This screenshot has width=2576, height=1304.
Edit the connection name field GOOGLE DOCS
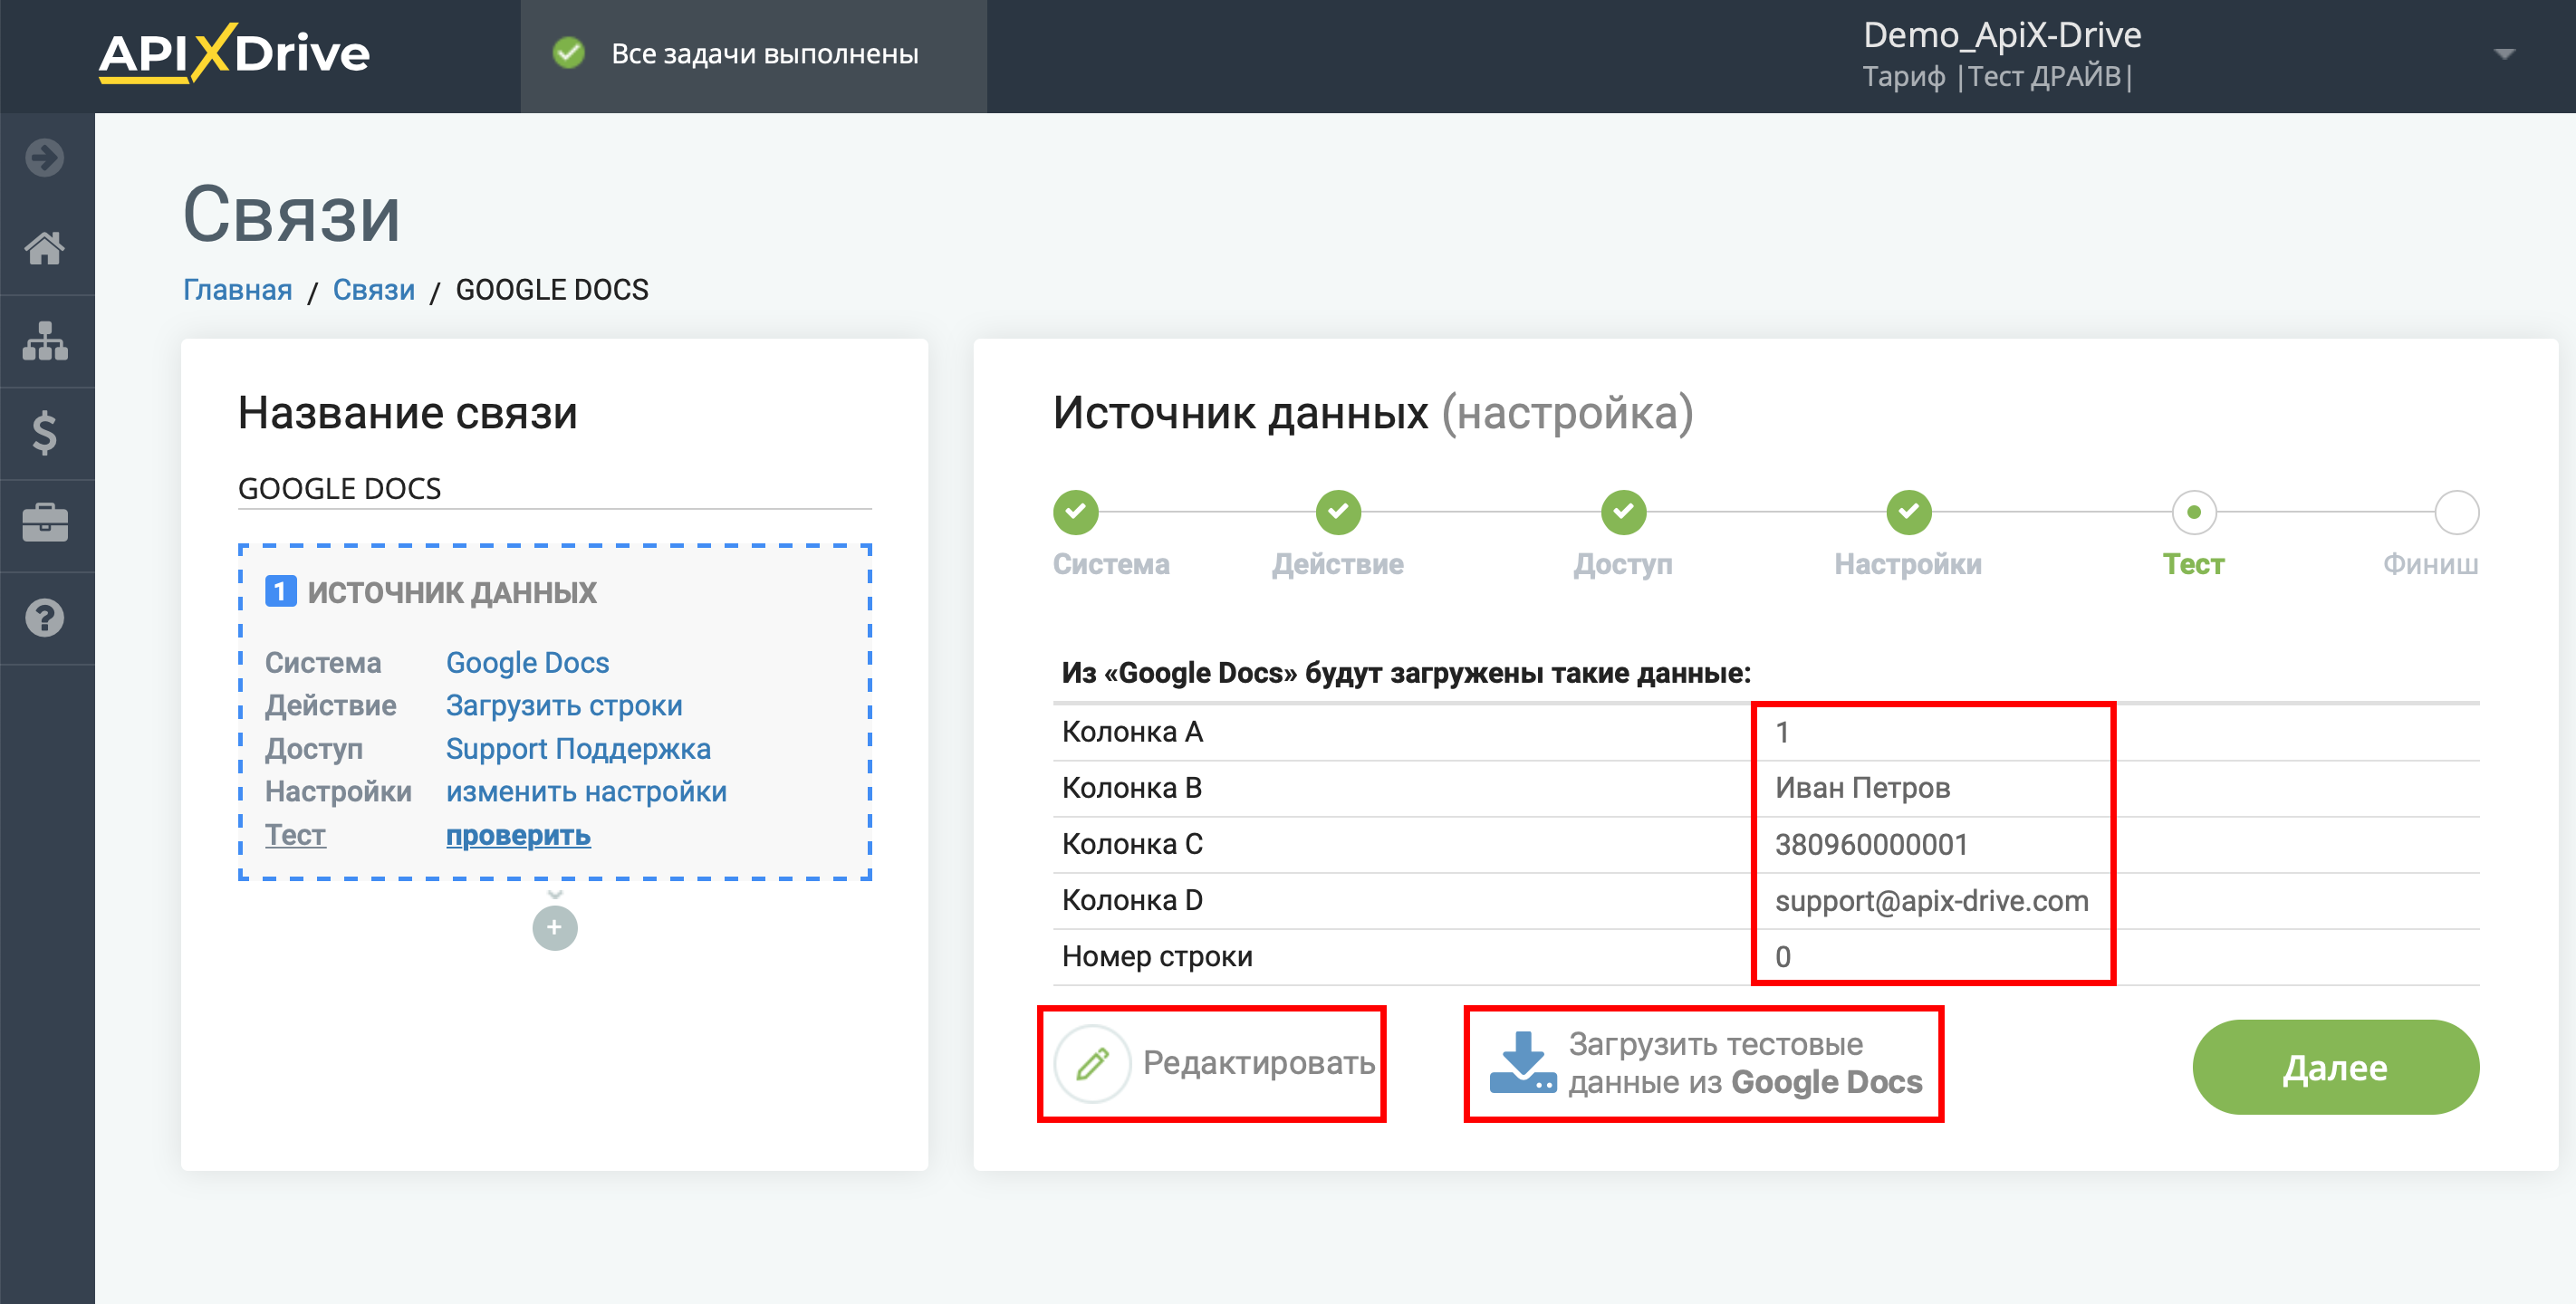point(554,488)
